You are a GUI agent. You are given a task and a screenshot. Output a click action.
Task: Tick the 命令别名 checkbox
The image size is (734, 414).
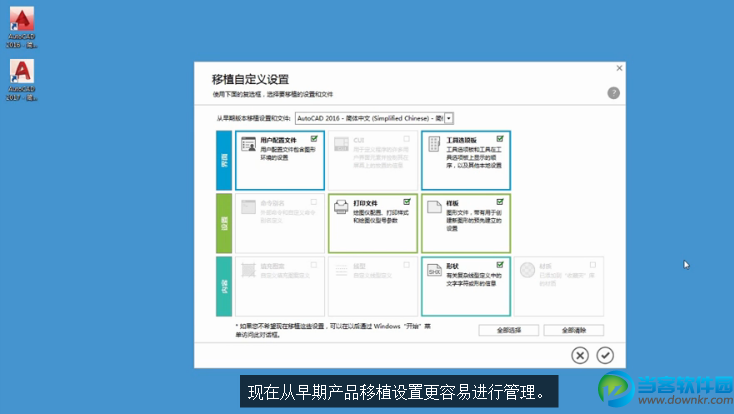314,202
